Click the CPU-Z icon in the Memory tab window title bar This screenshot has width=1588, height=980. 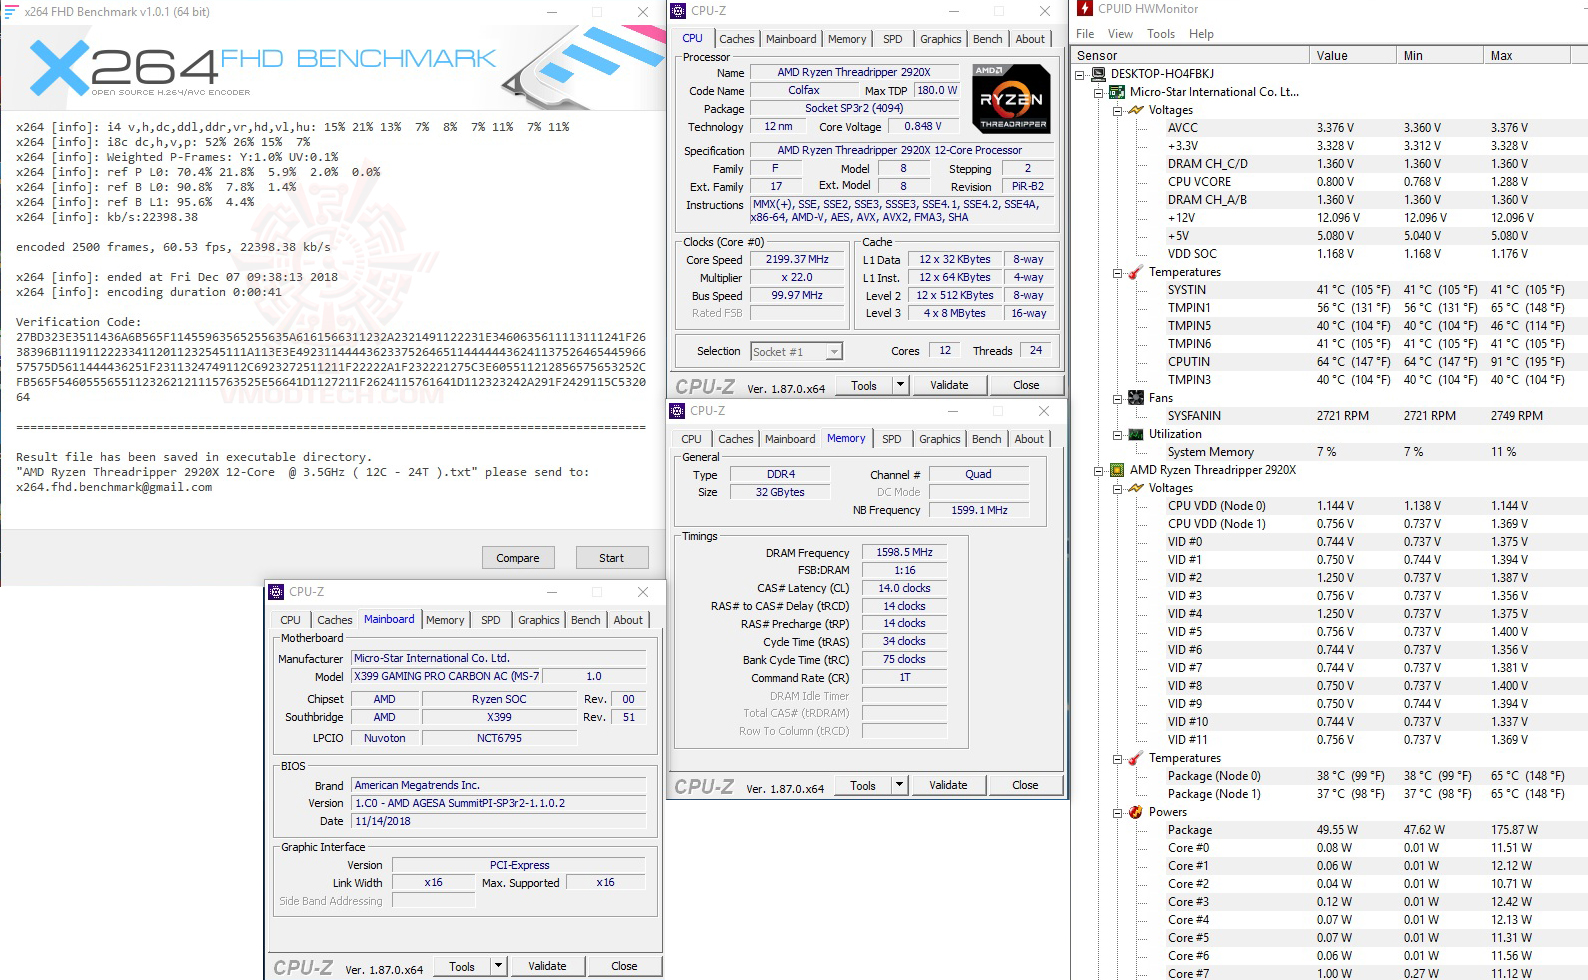point(678,411)
